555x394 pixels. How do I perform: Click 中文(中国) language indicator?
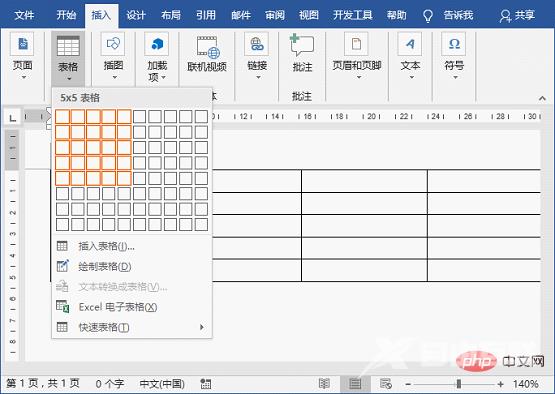click(162, 384)
